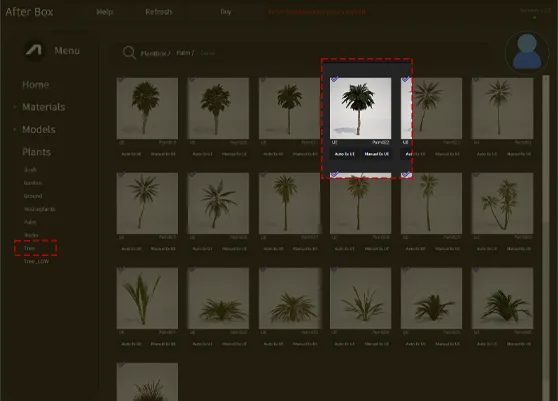The image size is (558, 401).
Task: Toggle the checkmark on the Palm022 thumbnail
Action: click(x=335, y=79)
